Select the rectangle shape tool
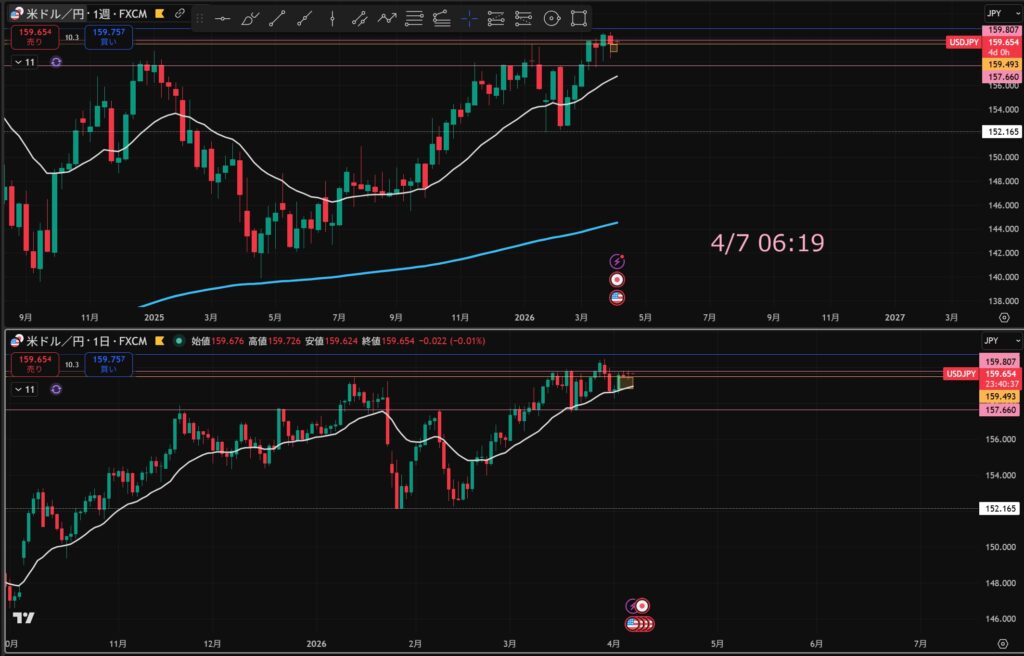The width and height of the screenshot is (1024, 656). point(578,18)
